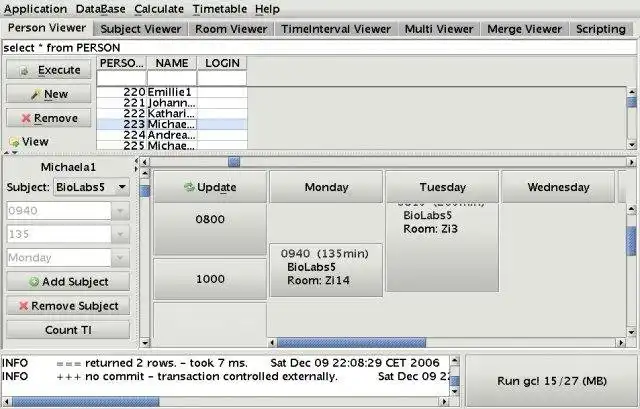This screenshot has width=640, height=409.
Task: Click the filter field under LOGIN column
Action: [x=222, y=78]
